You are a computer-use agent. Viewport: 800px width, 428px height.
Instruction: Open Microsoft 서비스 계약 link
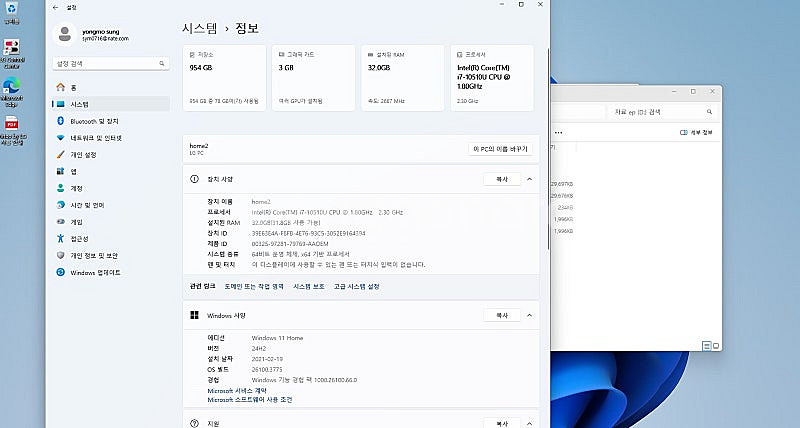(x=237, y=391)
